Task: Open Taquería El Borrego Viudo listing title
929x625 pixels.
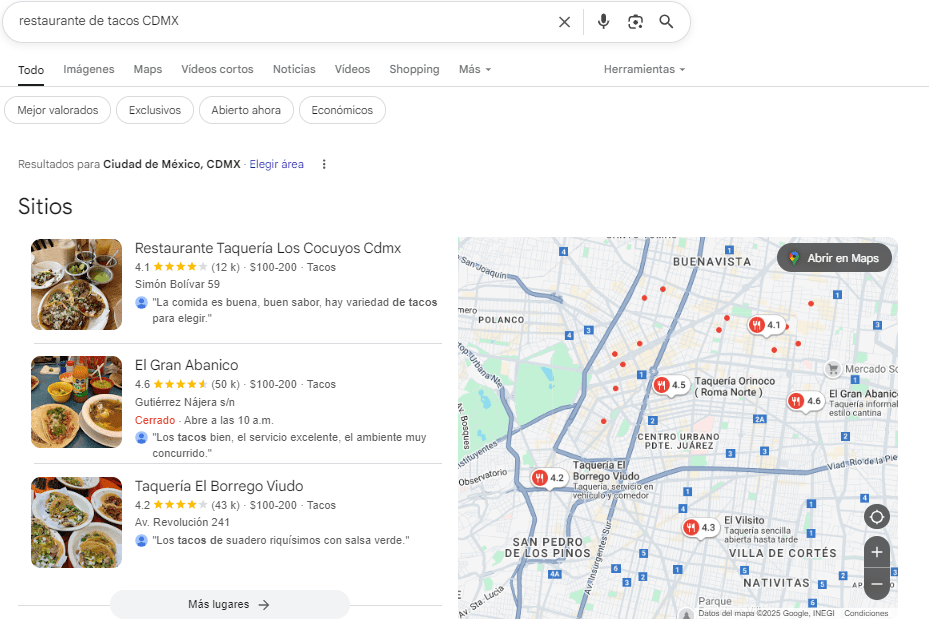Action: pyautogui.click(x=219, y=486)
